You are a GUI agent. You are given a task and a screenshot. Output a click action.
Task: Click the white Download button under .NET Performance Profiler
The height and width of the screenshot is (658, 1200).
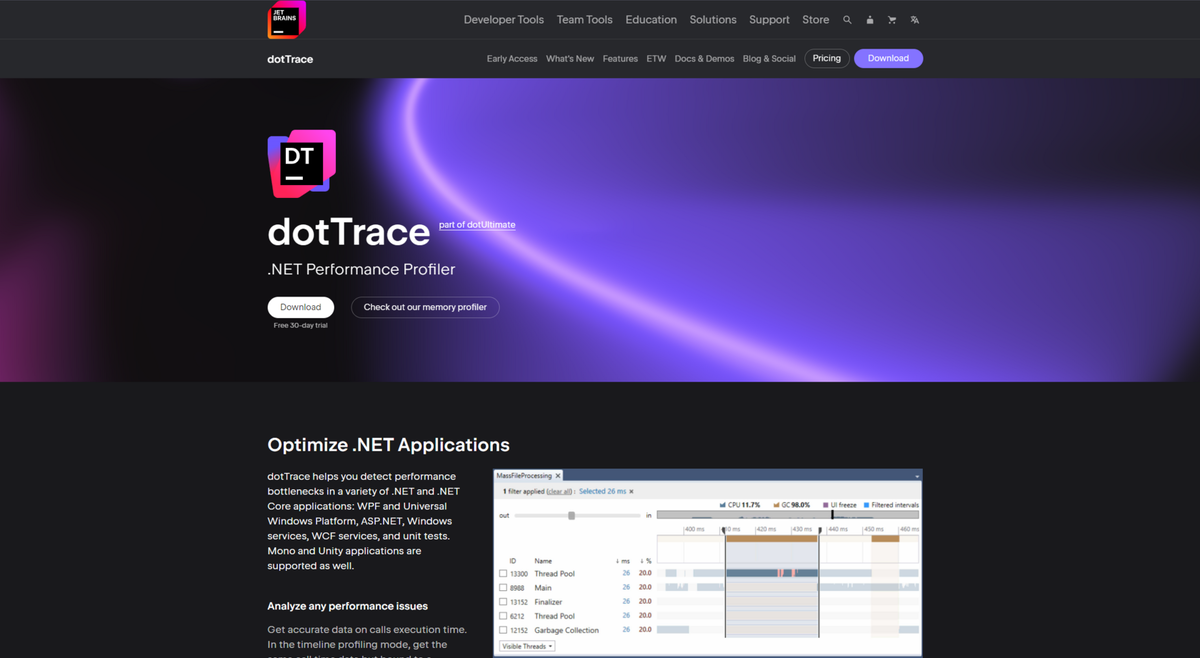[x=301, y=307]
